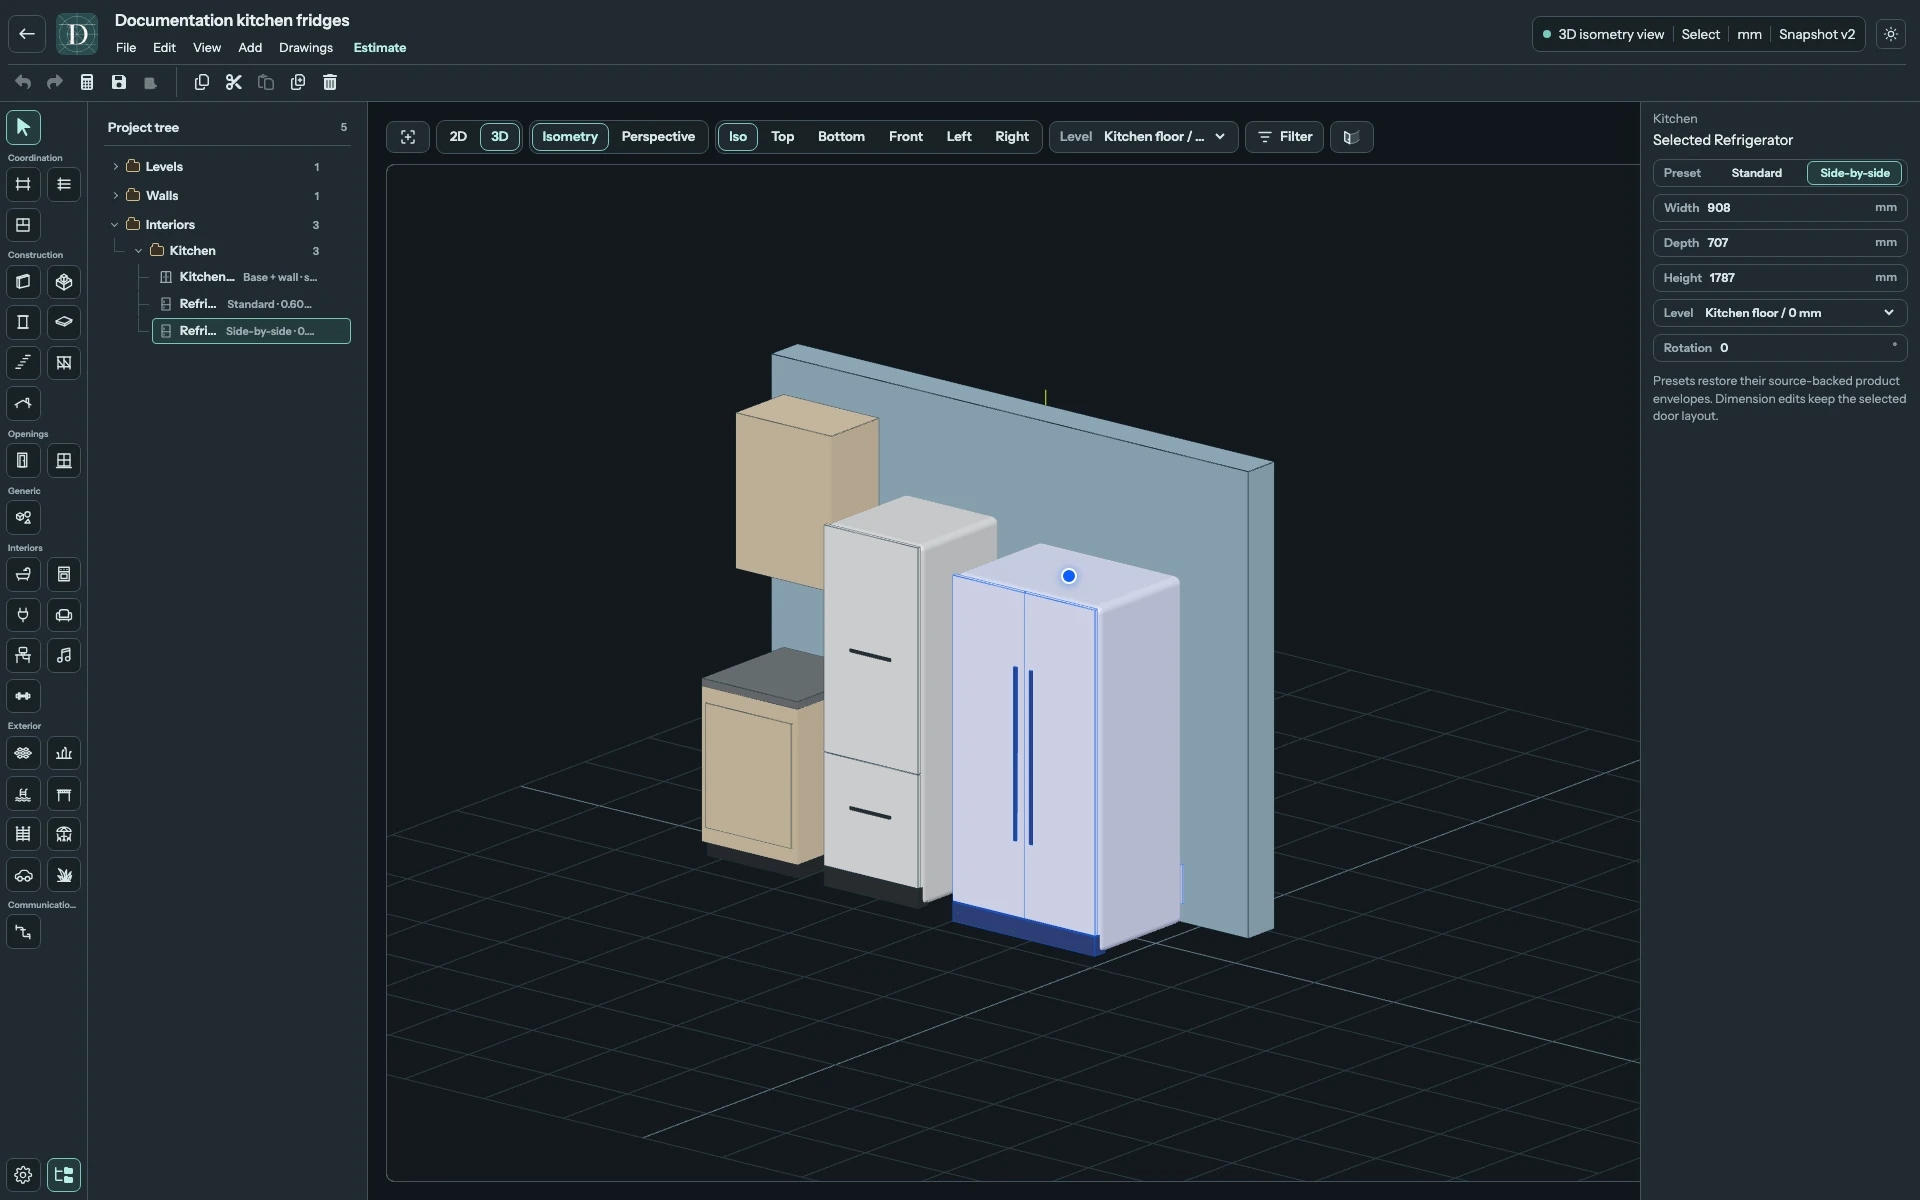Open settings gear at bottom left
The height and width of the screenshot is (1200, 1920).
[x=23, y=1175]
